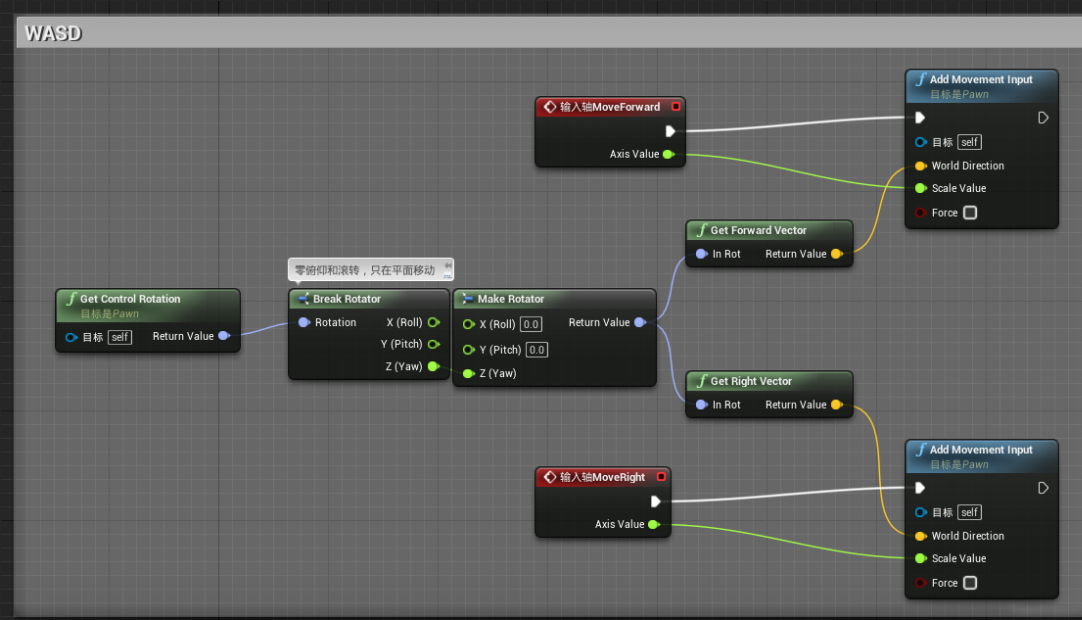1082x620 pixels.
Task: Select Scale Value pin on MoveRight's Add Movement Input
Action: point(921,558)
